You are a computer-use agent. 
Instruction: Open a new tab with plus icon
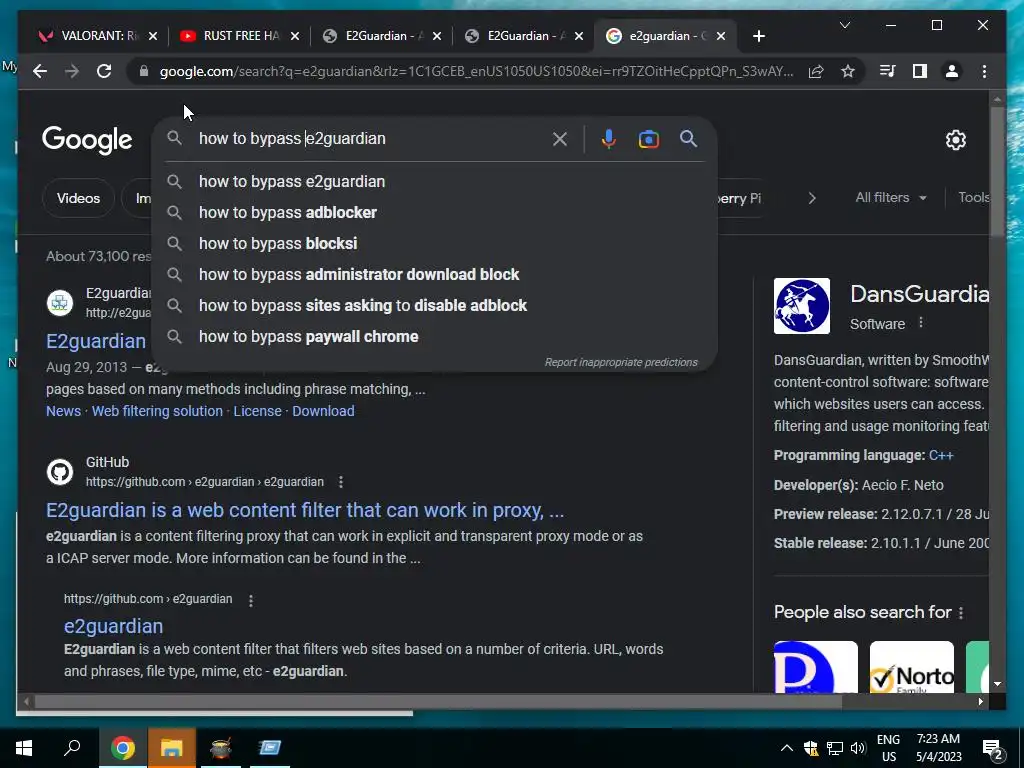click(758, 36)
